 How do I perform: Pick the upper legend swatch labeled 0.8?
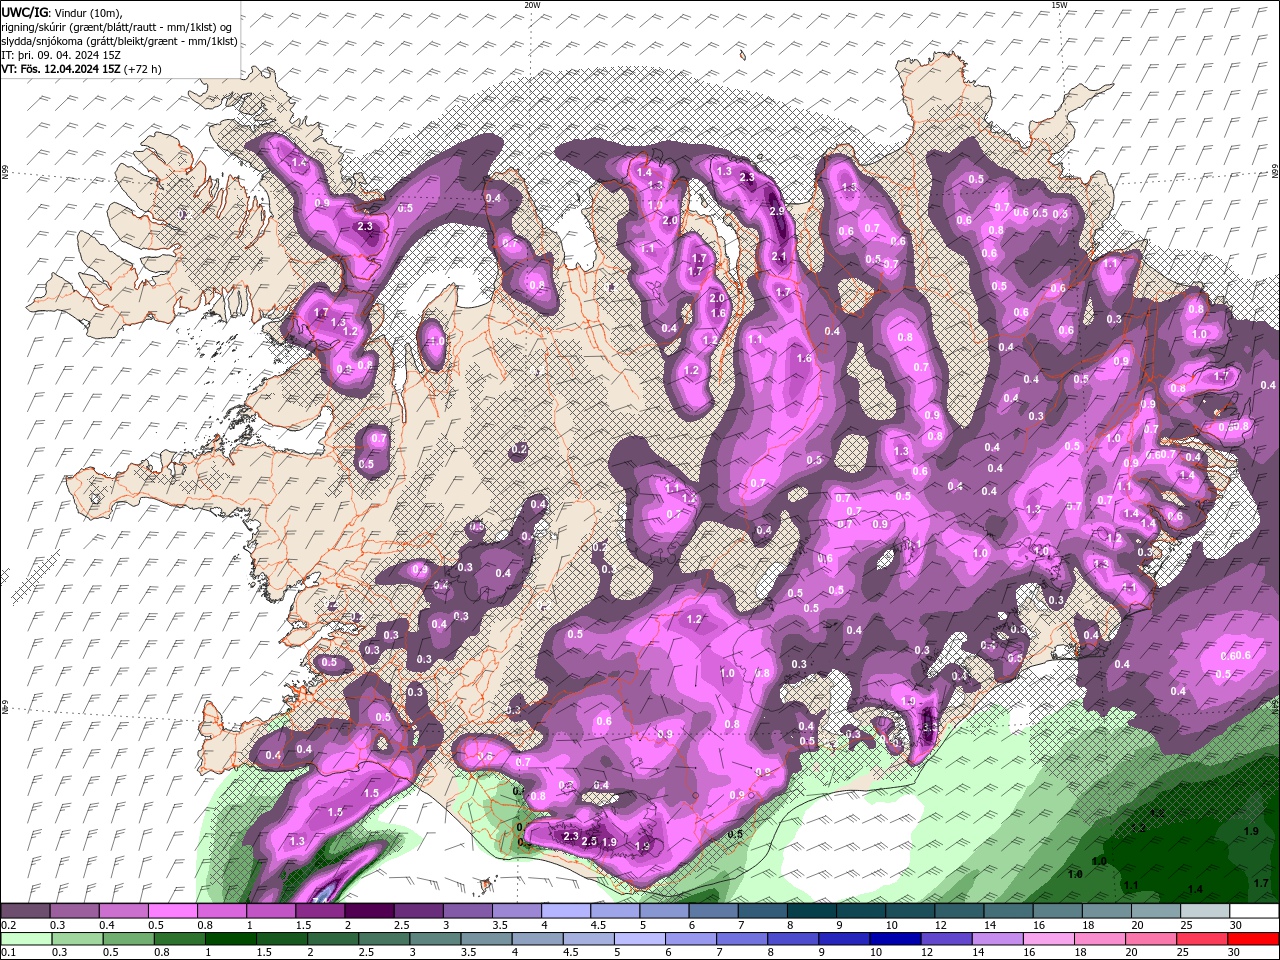221,911
